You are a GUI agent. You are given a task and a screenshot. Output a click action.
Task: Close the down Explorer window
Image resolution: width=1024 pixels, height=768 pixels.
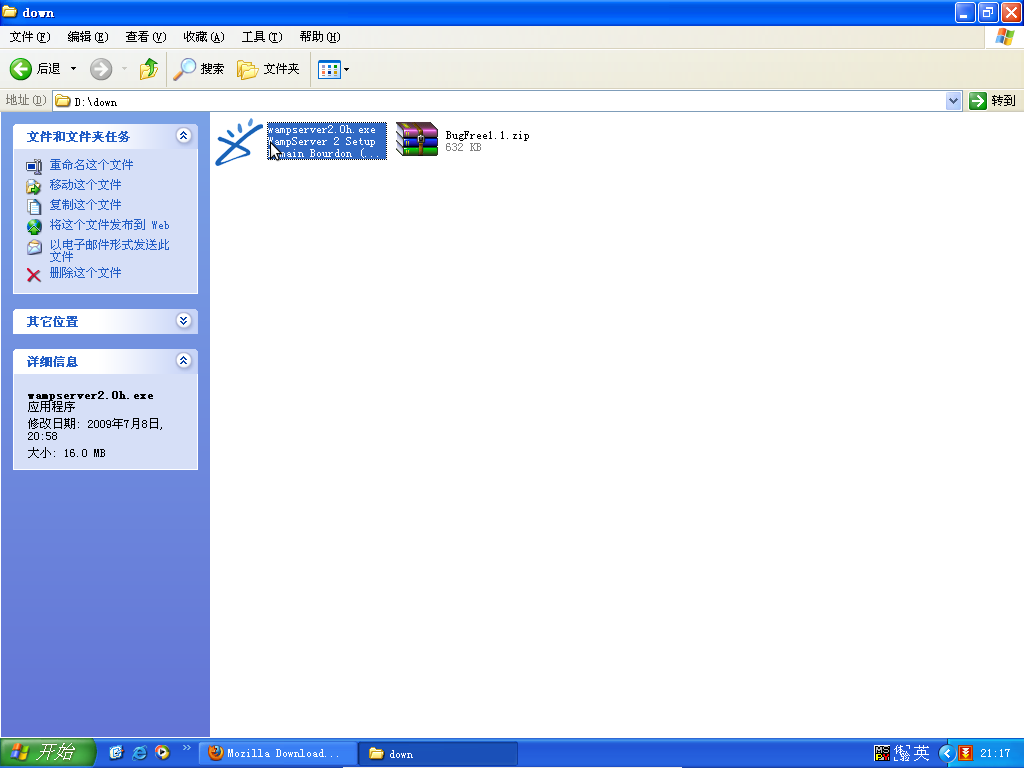pyautogui.click(x=1011, y=12)
